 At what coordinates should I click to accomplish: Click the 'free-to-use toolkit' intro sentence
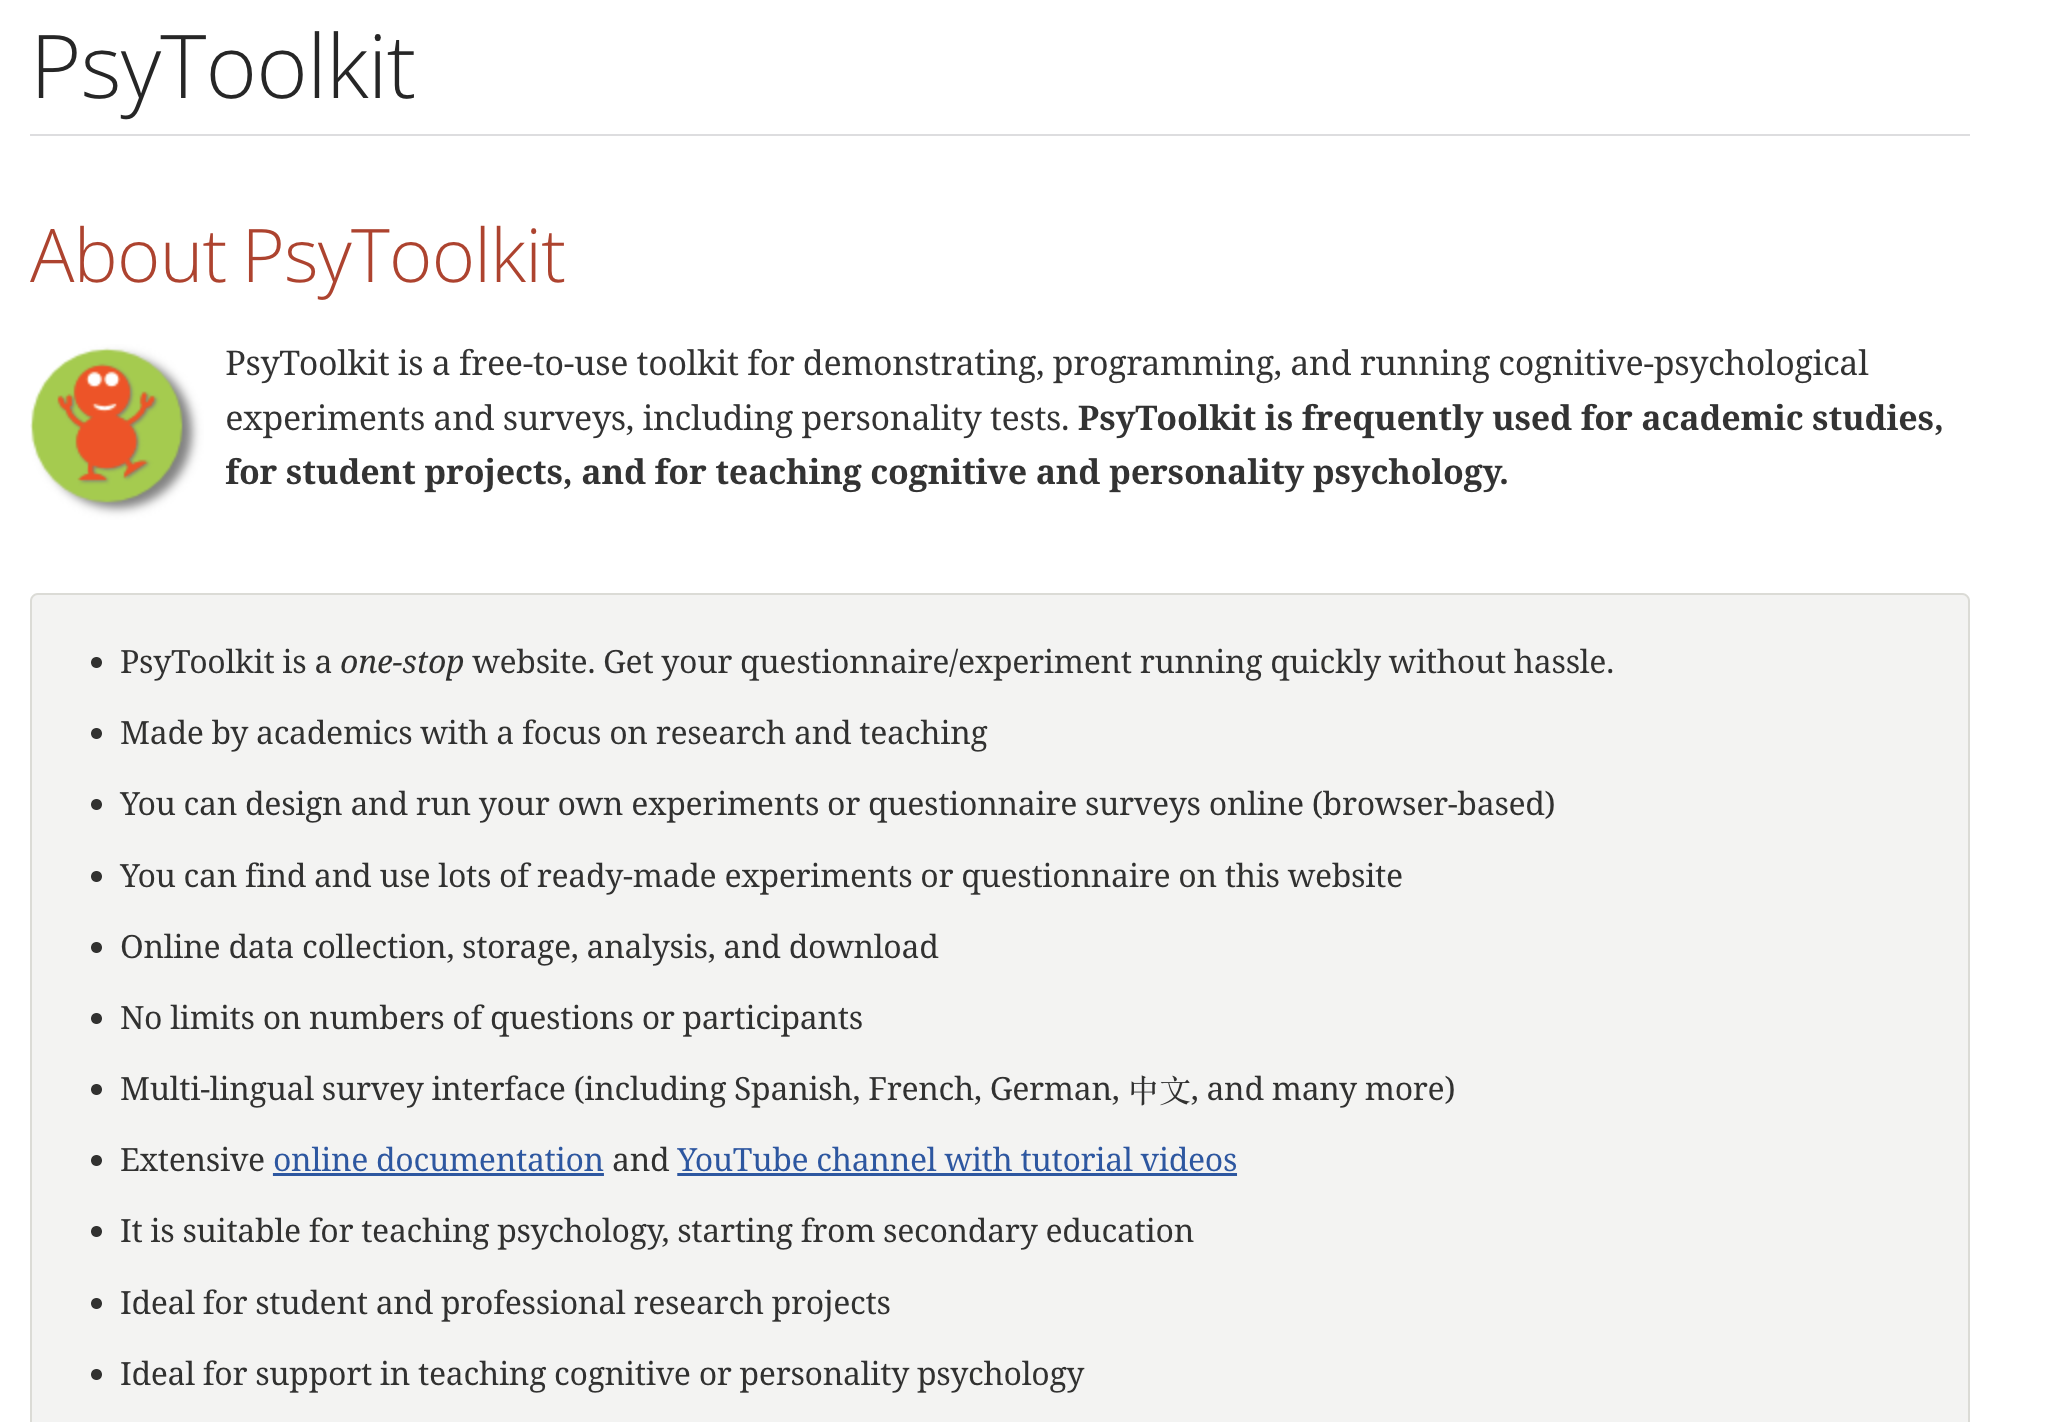point(1045,363)
